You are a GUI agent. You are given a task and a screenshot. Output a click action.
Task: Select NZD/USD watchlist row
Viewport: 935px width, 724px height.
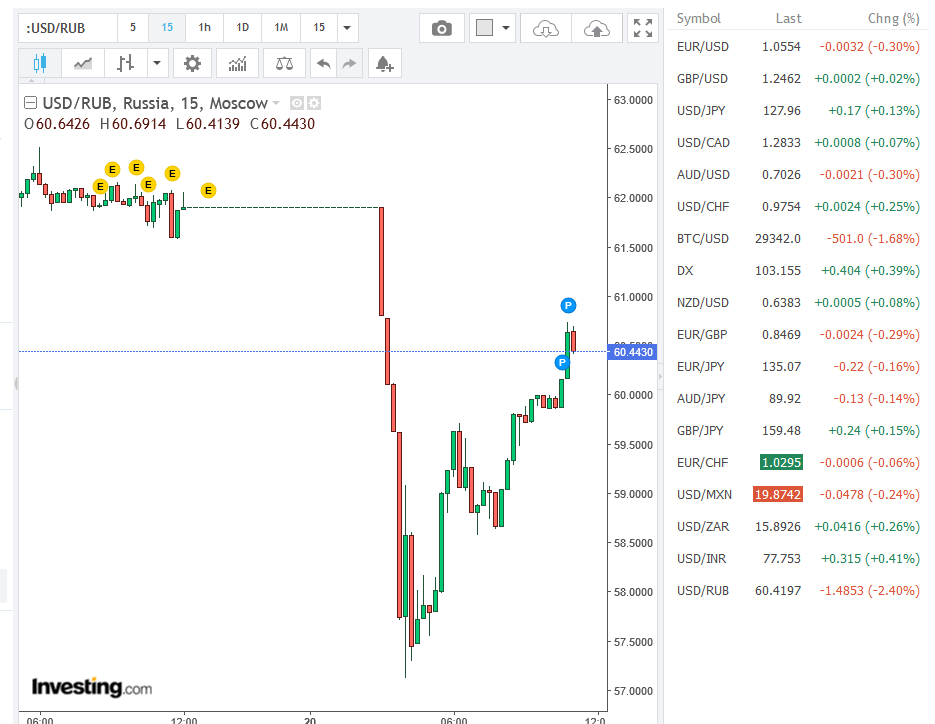tap(798, 302)
